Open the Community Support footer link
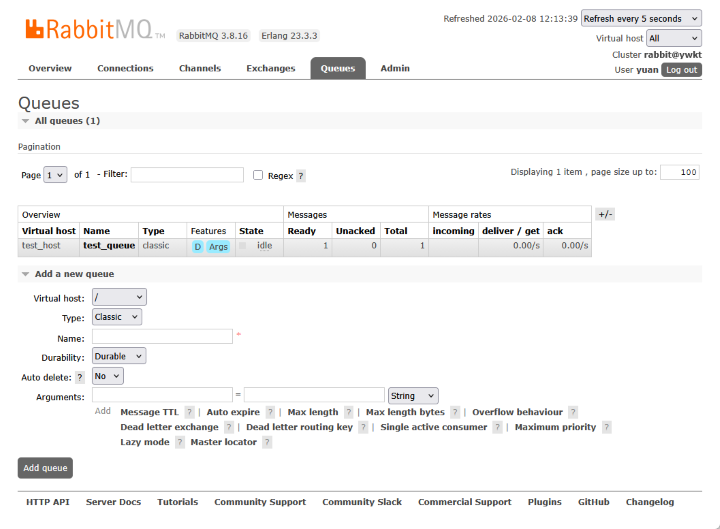Image resolution: width=720 pixels, height=529 pixels. tap(260, 502)
